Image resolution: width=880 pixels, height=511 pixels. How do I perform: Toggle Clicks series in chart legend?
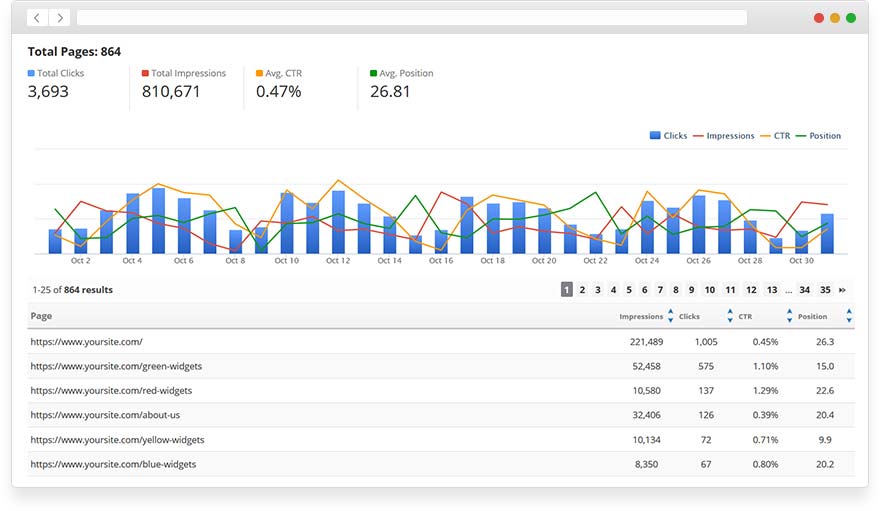(668, 136)
